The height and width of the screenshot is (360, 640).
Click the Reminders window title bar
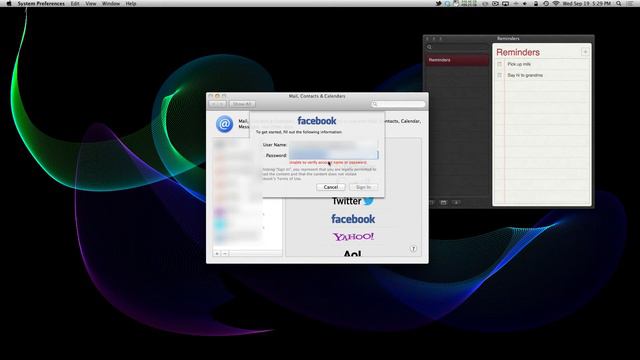[x=508, y=38]
